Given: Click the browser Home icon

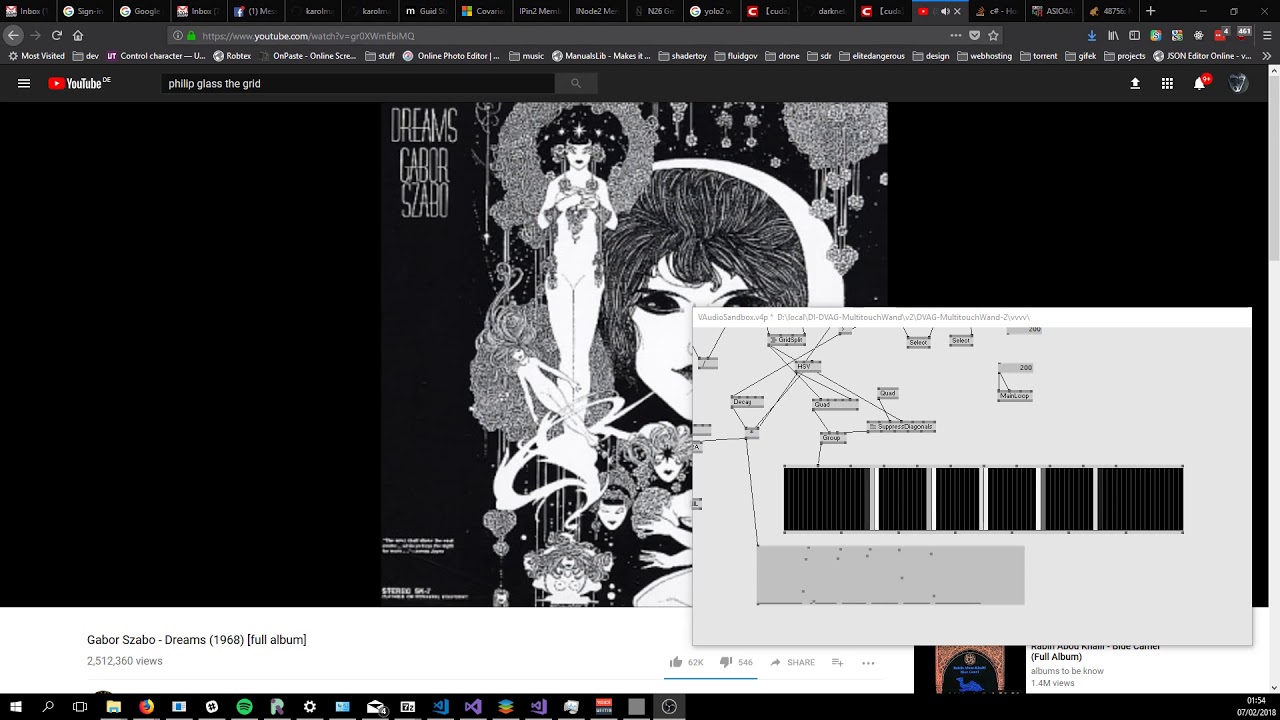Looking at the screenshot, I should click(78, 35).
